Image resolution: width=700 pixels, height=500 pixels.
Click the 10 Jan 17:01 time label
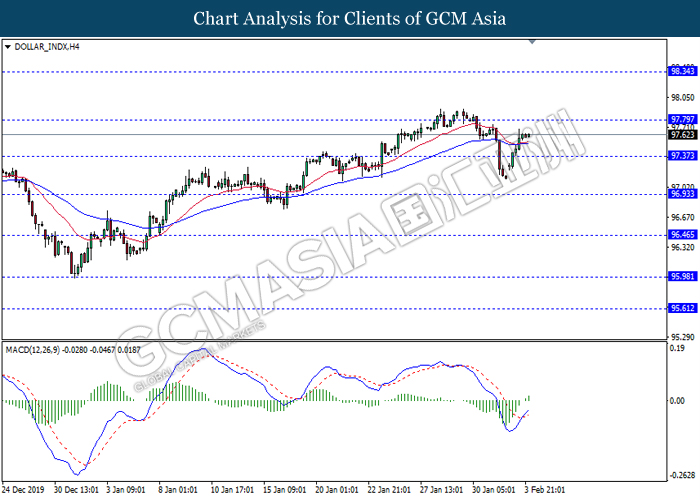click(232, 490)
